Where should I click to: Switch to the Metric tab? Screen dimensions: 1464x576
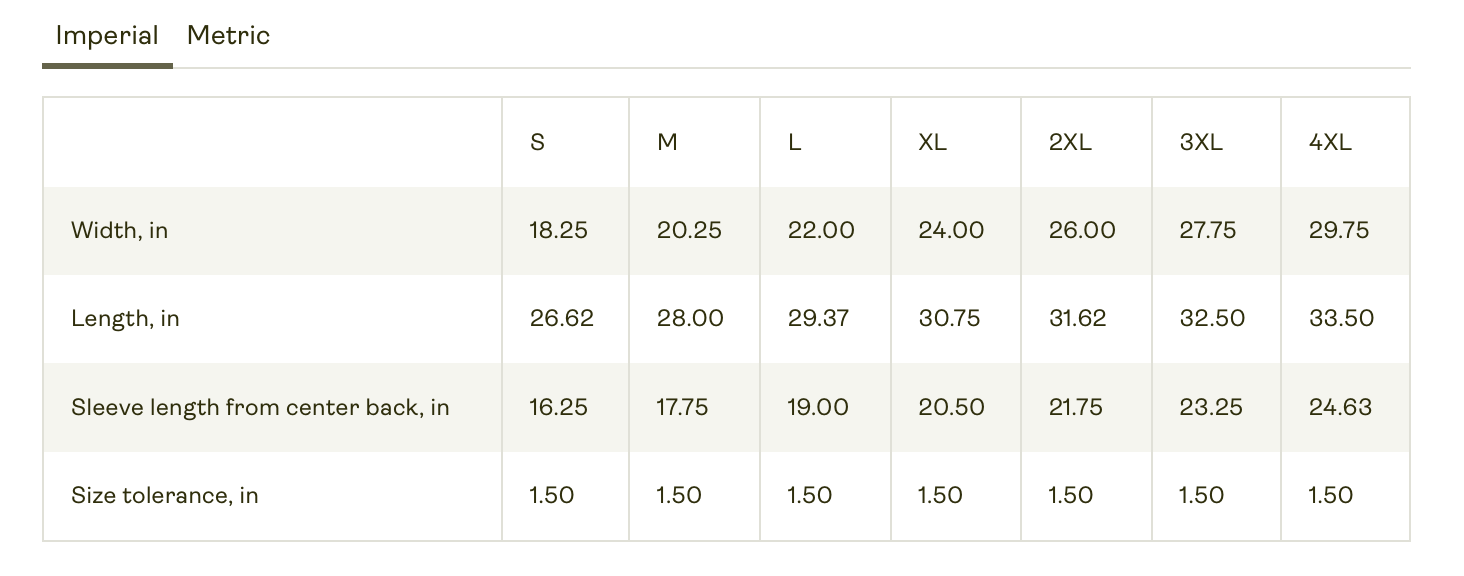tap(228, 36)
